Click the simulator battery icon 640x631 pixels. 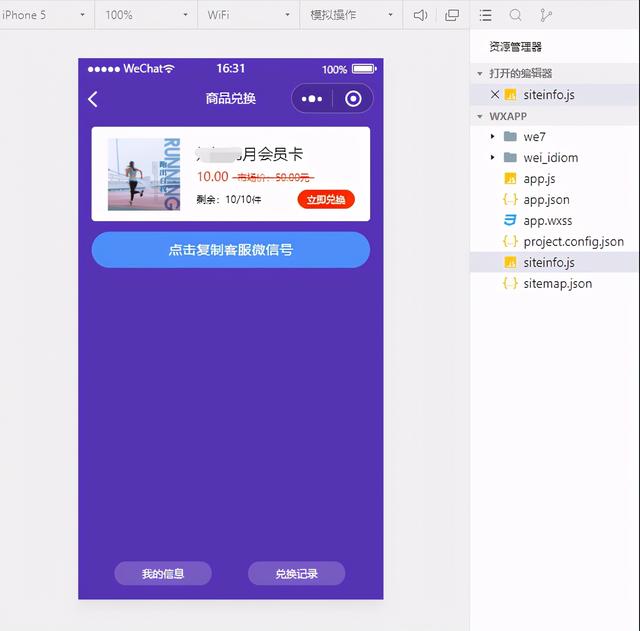point(364,69)
